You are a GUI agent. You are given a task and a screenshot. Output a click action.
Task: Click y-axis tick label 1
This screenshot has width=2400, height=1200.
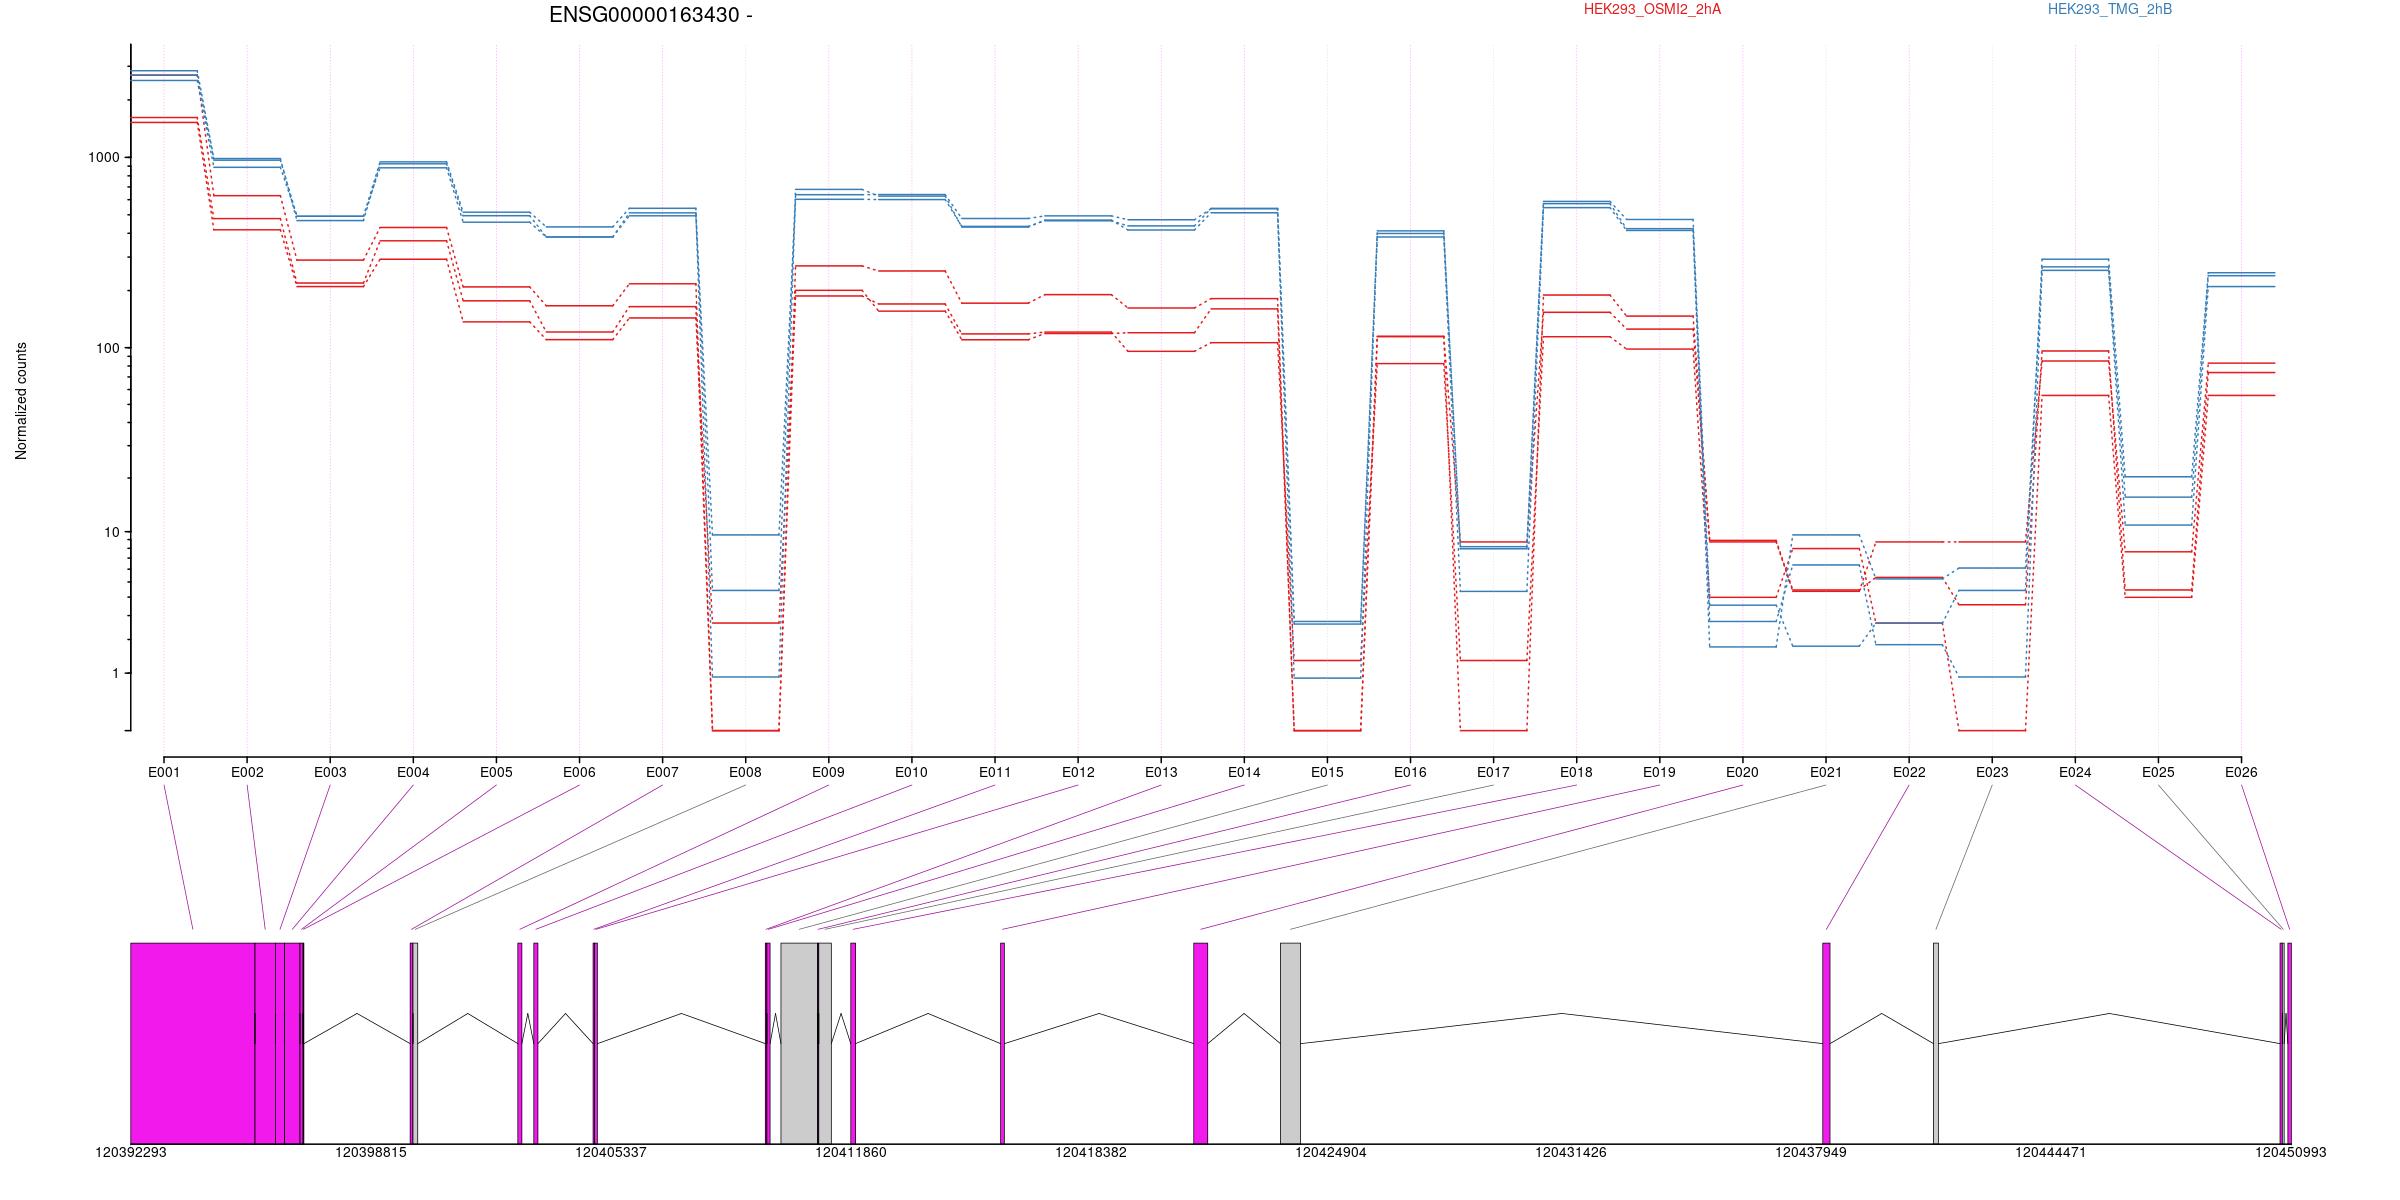(116, 673)
